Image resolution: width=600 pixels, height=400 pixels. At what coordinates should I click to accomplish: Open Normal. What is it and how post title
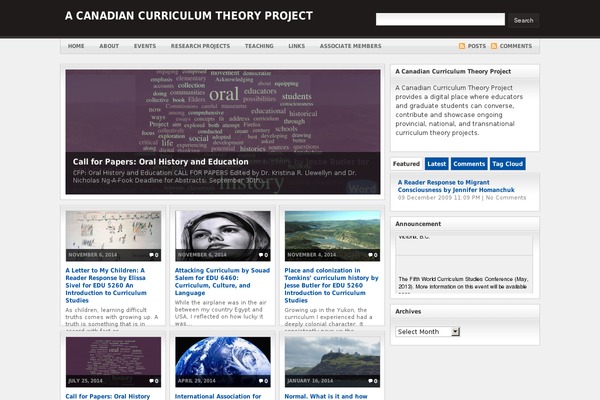pos(326,396)
